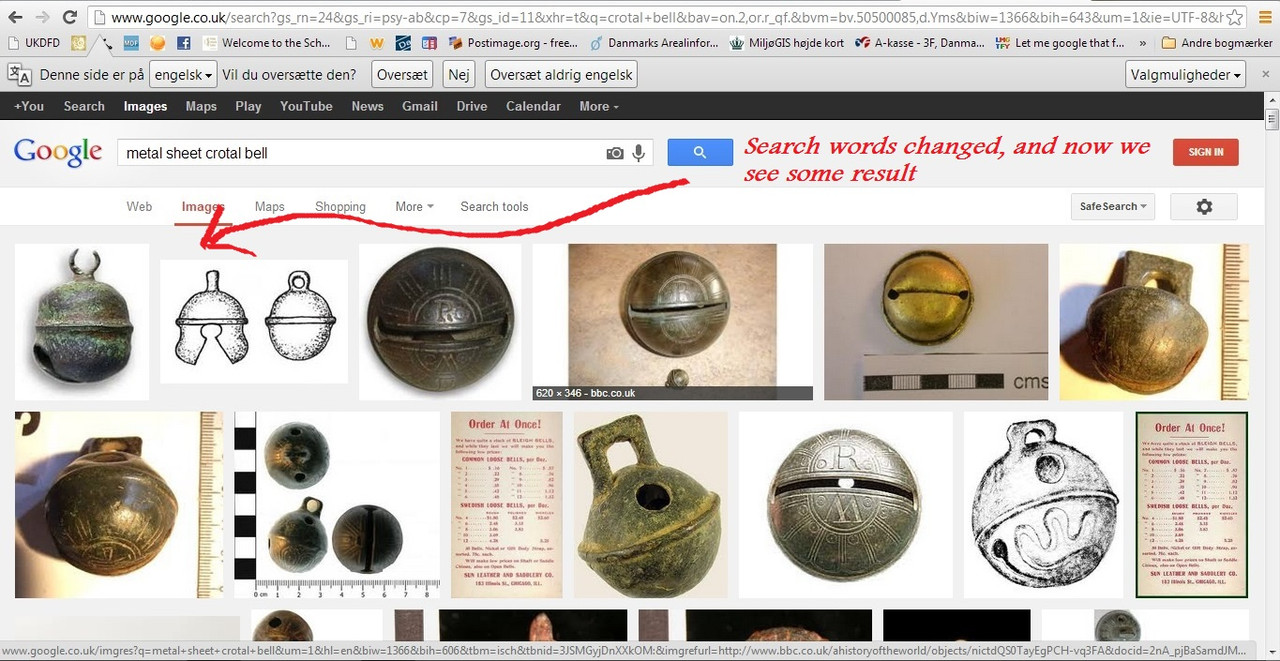The image size is (1280, 661).
Task: Click the Oversæt translate button
Action: coord(403,75)
